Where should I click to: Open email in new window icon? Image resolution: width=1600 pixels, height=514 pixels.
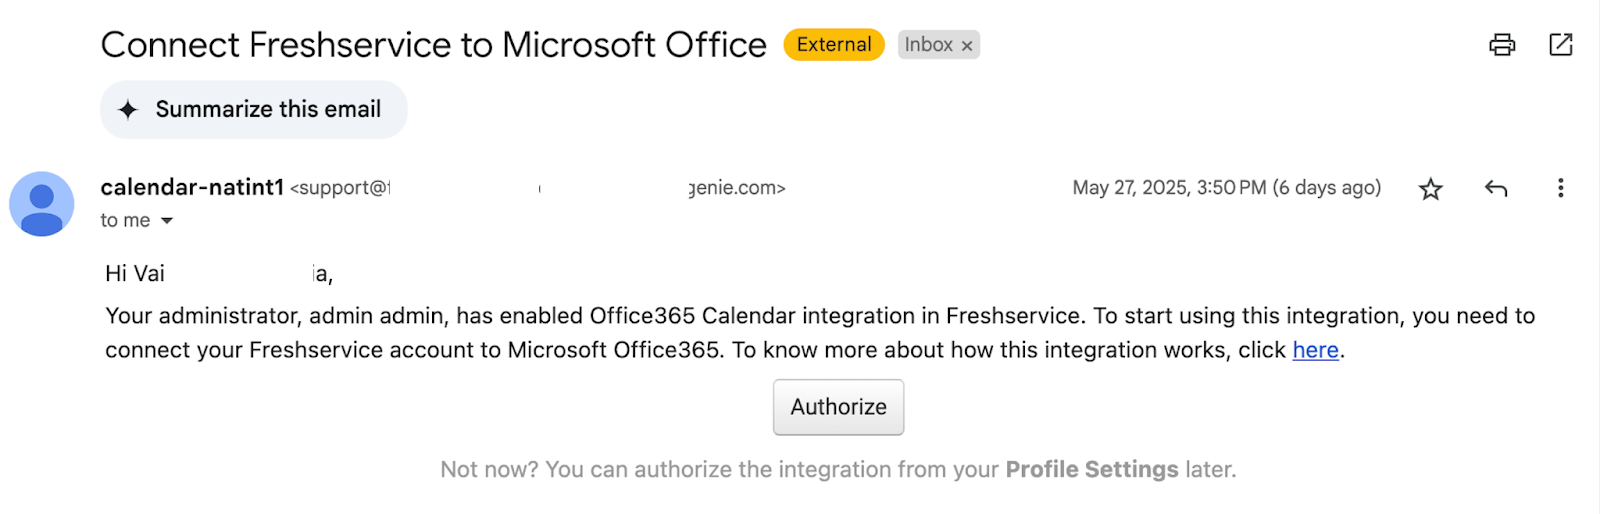[x=1560, y=45]
